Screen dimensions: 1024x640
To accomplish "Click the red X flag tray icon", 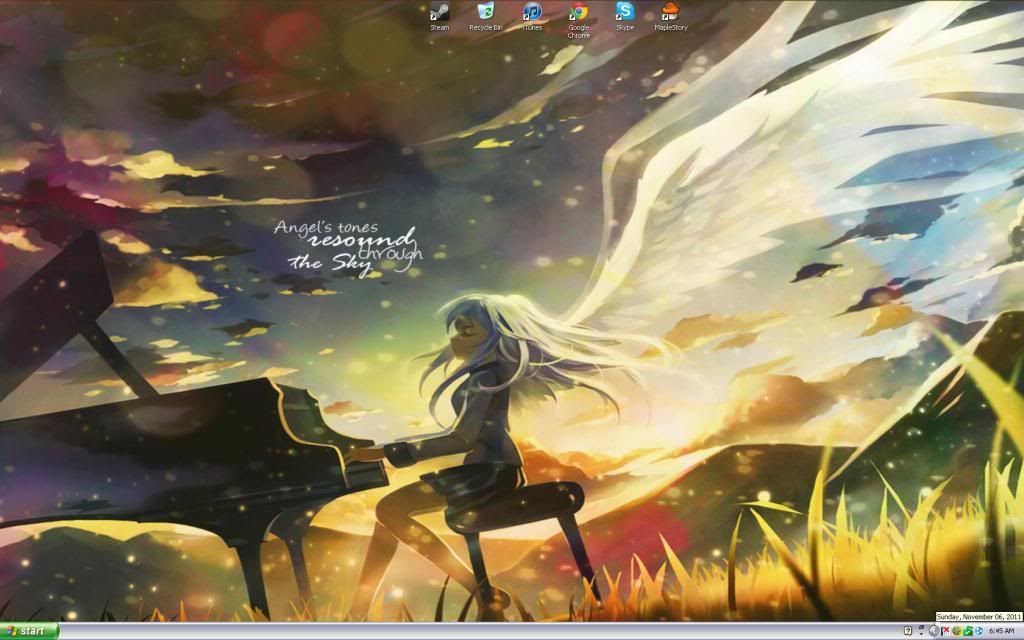I will [945, 631].
